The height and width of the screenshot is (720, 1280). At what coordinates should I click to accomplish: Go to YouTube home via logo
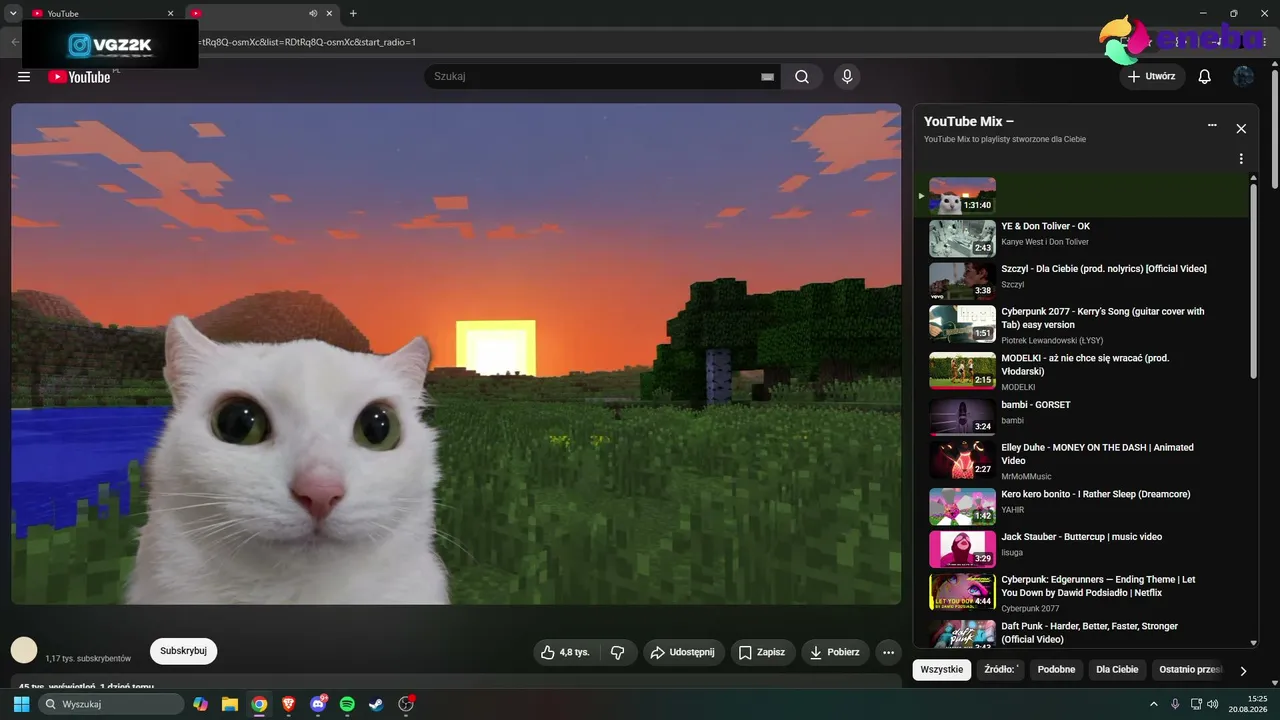[79, 77]
